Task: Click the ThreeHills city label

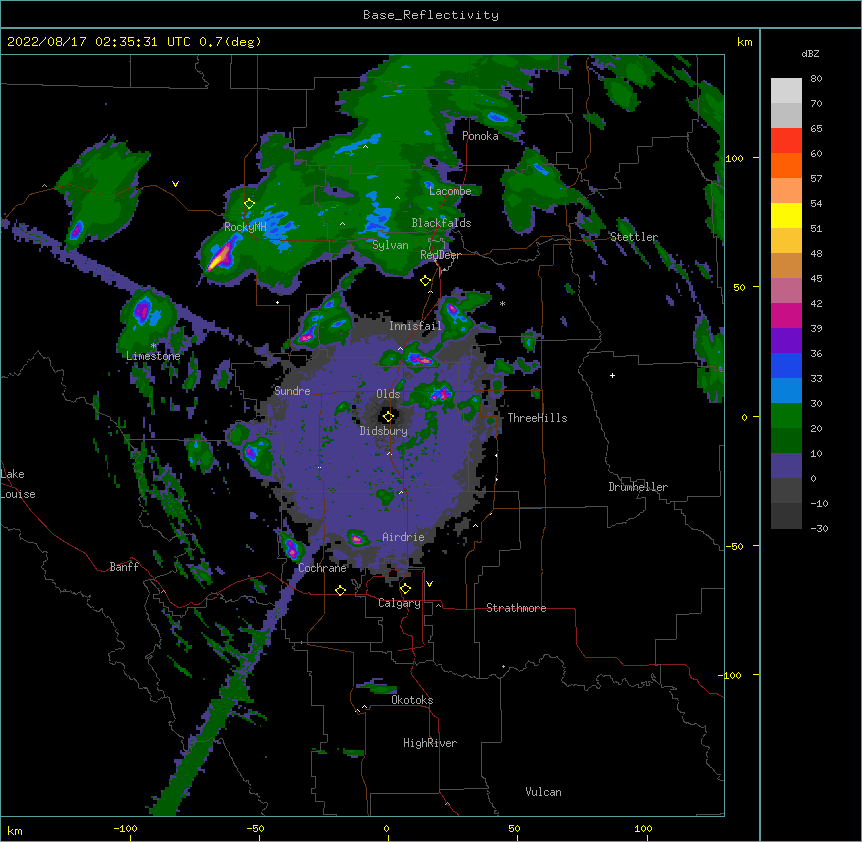Action: click(537, 418)
